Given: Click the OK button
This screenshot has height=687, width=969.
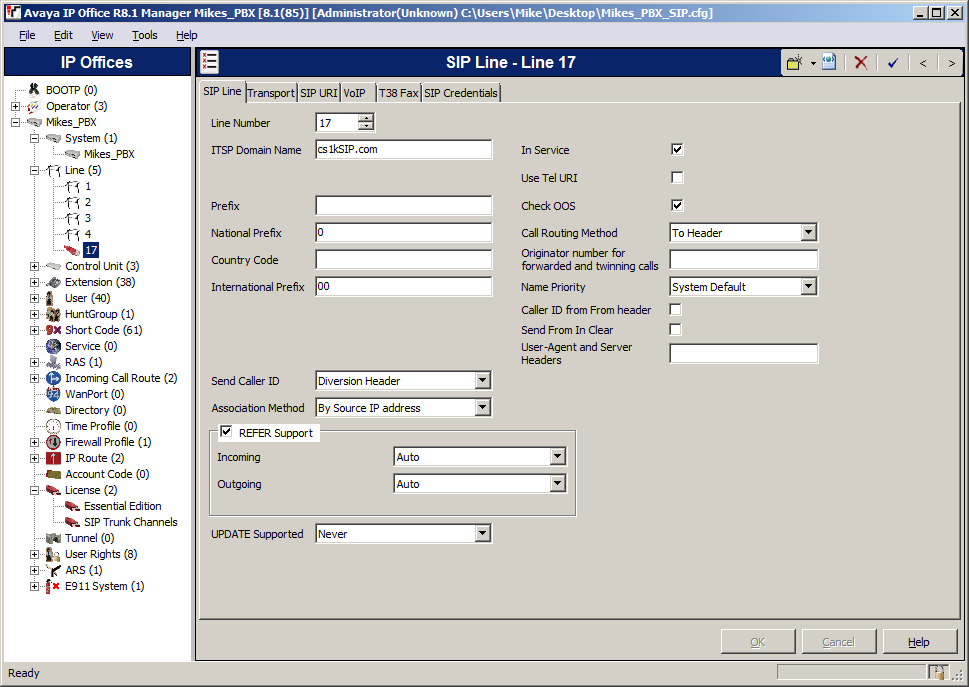Looking at the screenshot, I should click(x=758, y=642).
